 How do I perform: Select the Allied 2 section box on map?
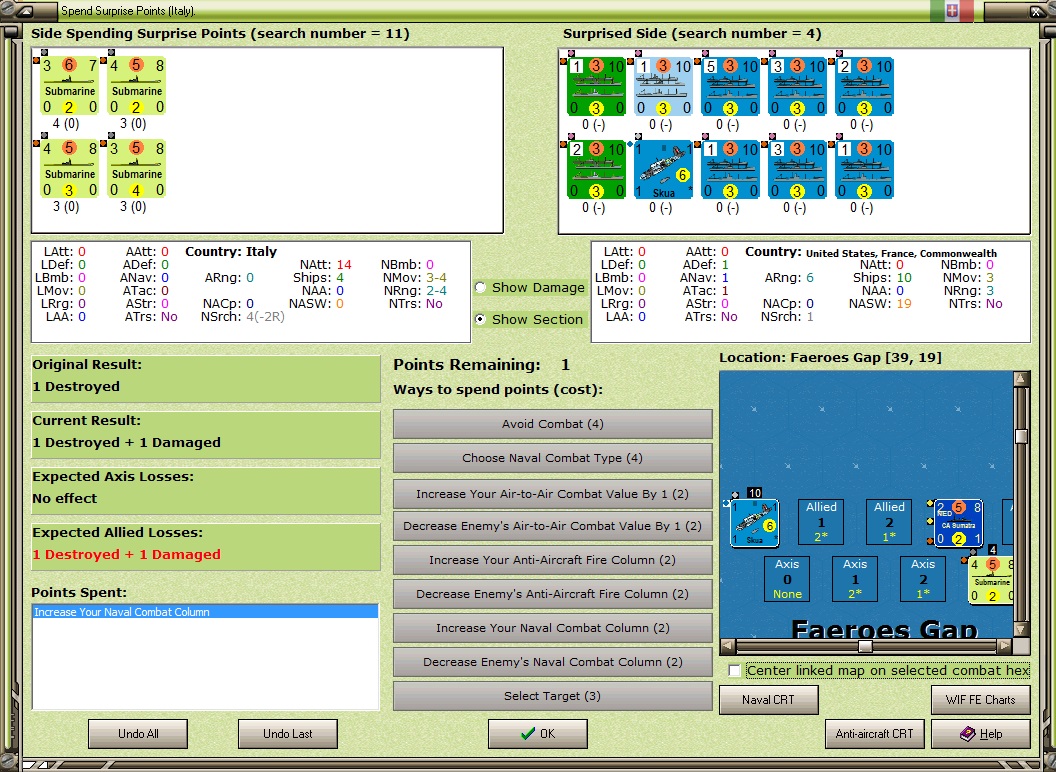coord(889,521)
